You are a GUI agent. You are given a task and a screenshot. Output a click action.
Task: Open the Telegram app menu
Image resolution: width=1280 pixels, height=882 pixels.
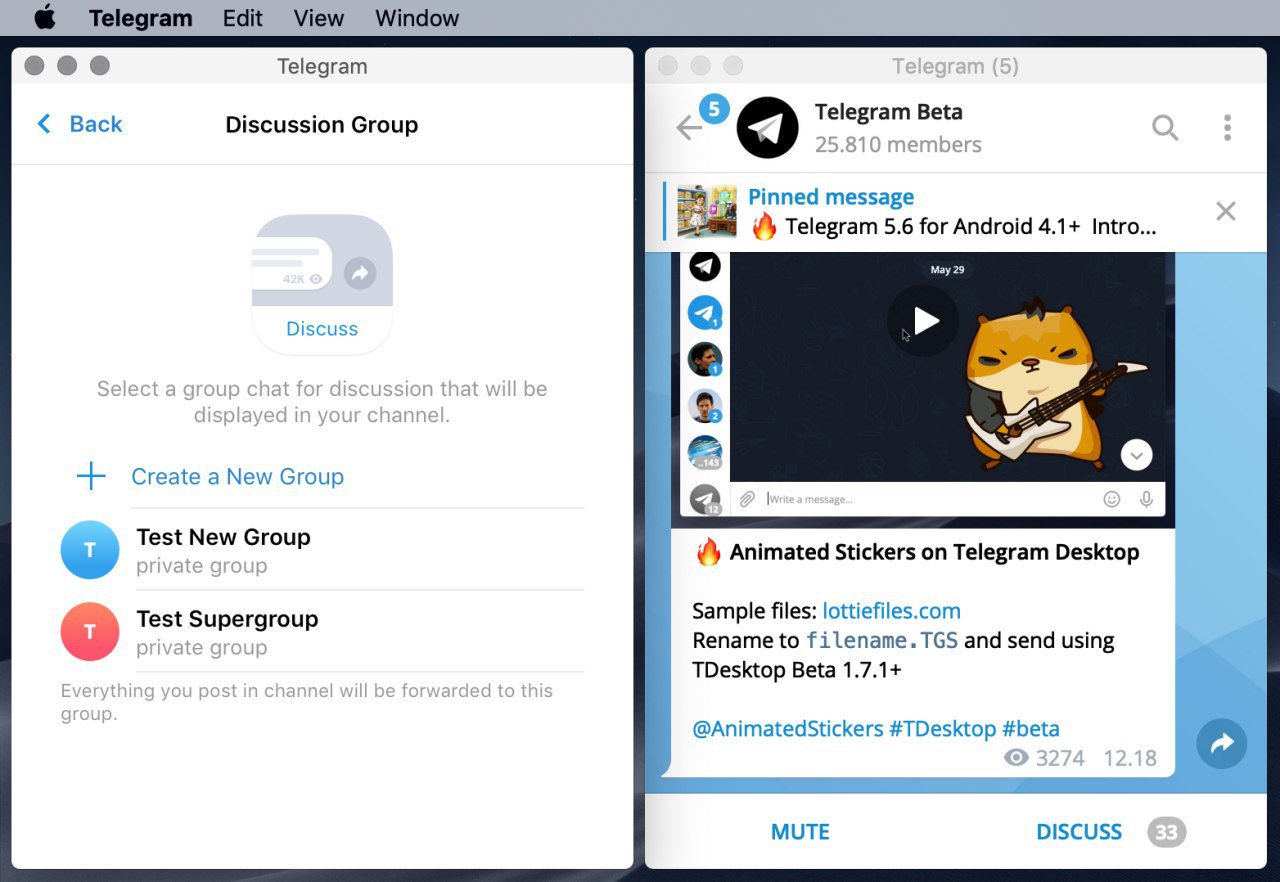(140, 18)
